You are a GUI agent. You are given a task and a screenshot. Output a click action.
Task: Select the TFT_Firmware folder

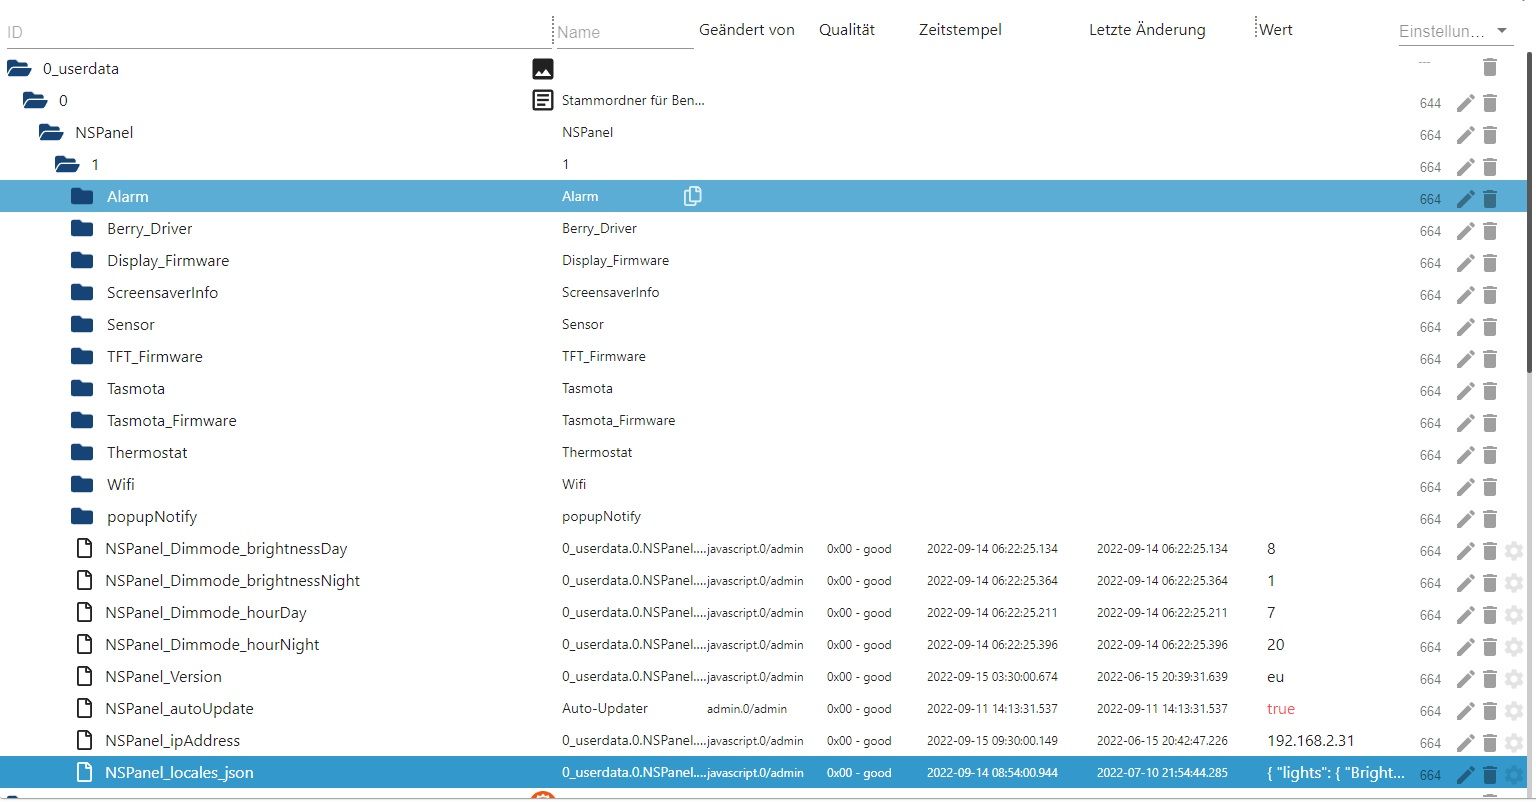tap(155, 357)
